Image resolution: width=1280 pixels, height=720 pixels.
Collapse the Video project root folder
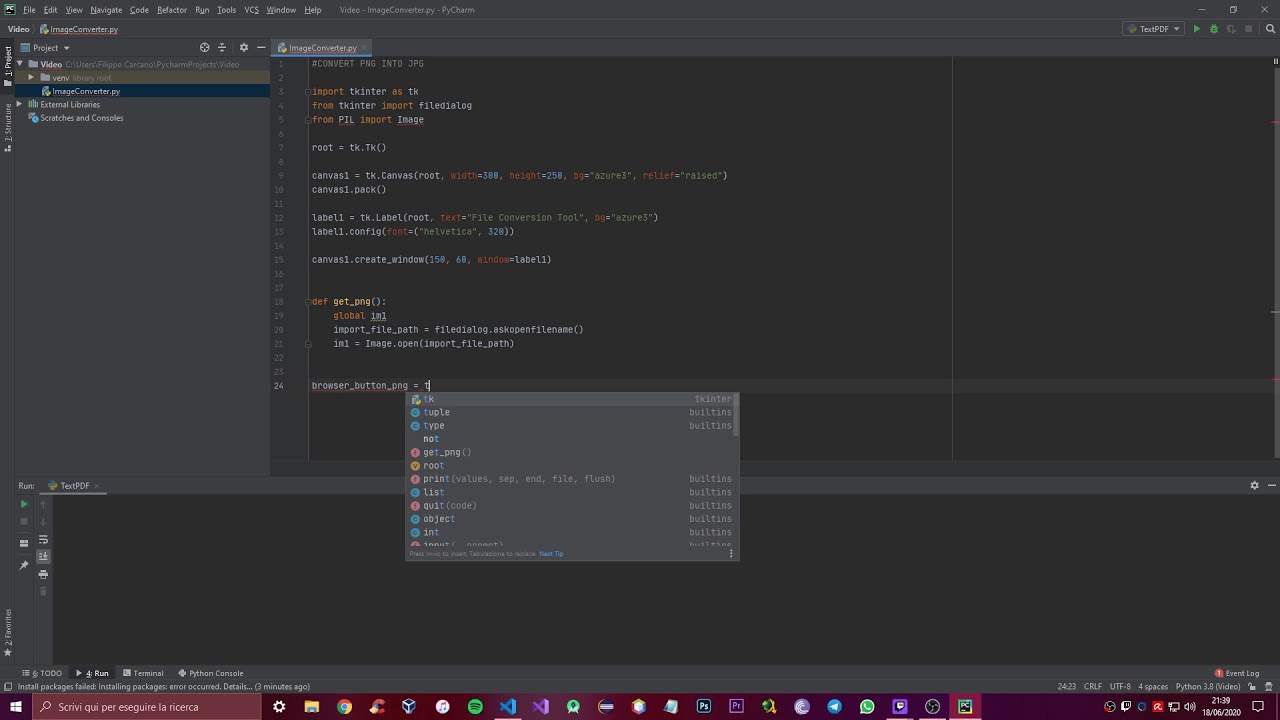click(19, 64)
